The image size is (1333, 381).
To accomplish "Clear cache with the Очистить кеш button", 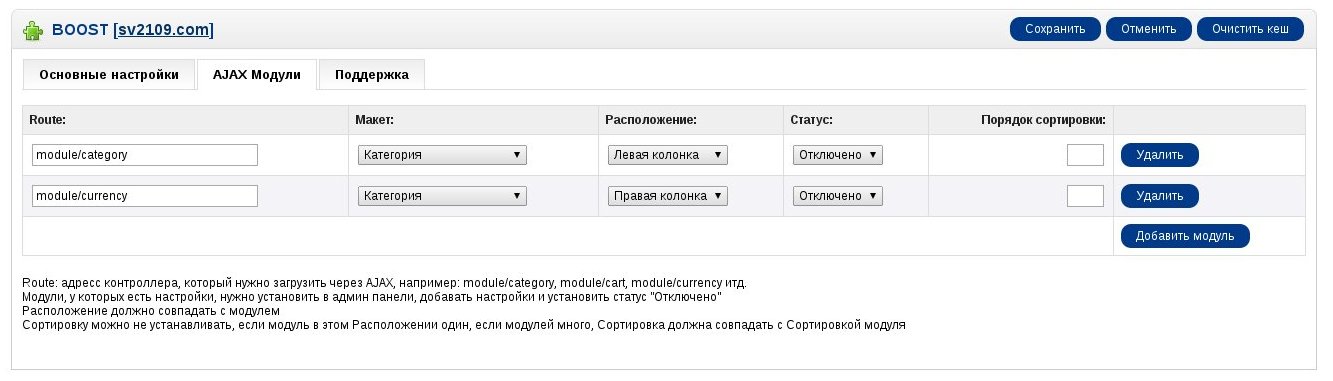I will coord(1250,29).
